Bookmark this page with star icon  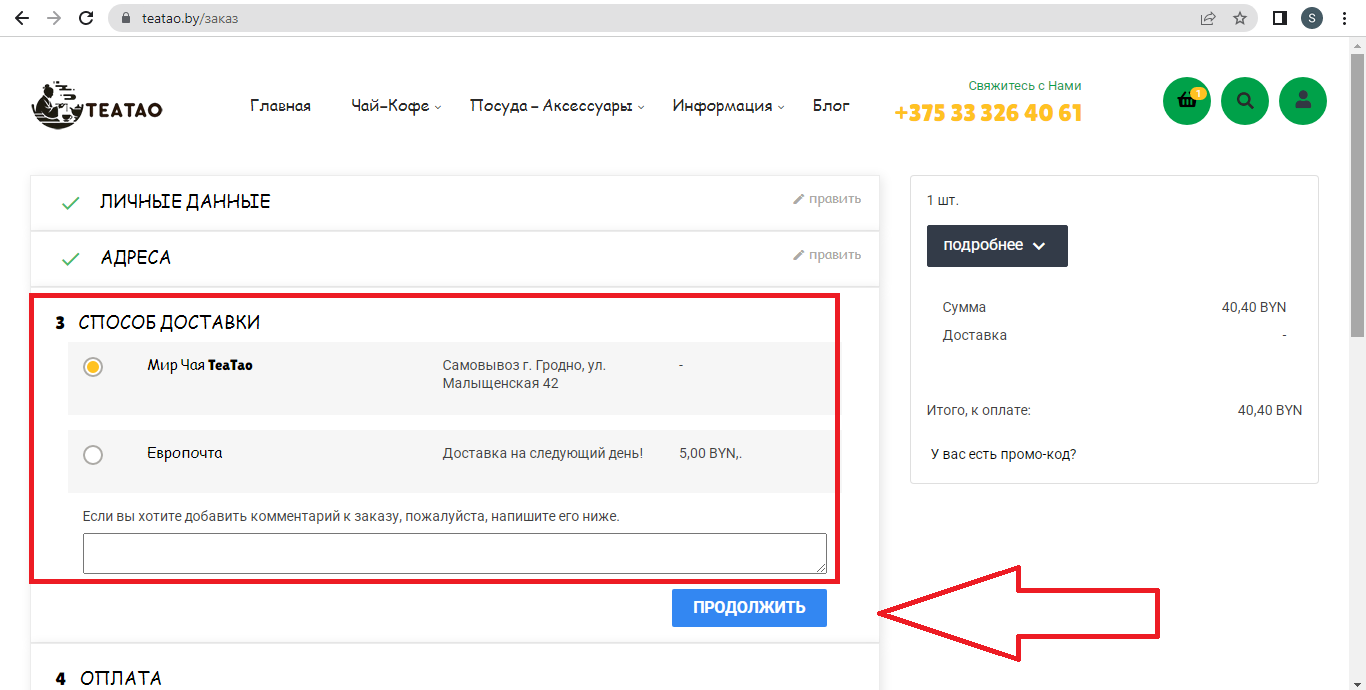coord(1240,18)
